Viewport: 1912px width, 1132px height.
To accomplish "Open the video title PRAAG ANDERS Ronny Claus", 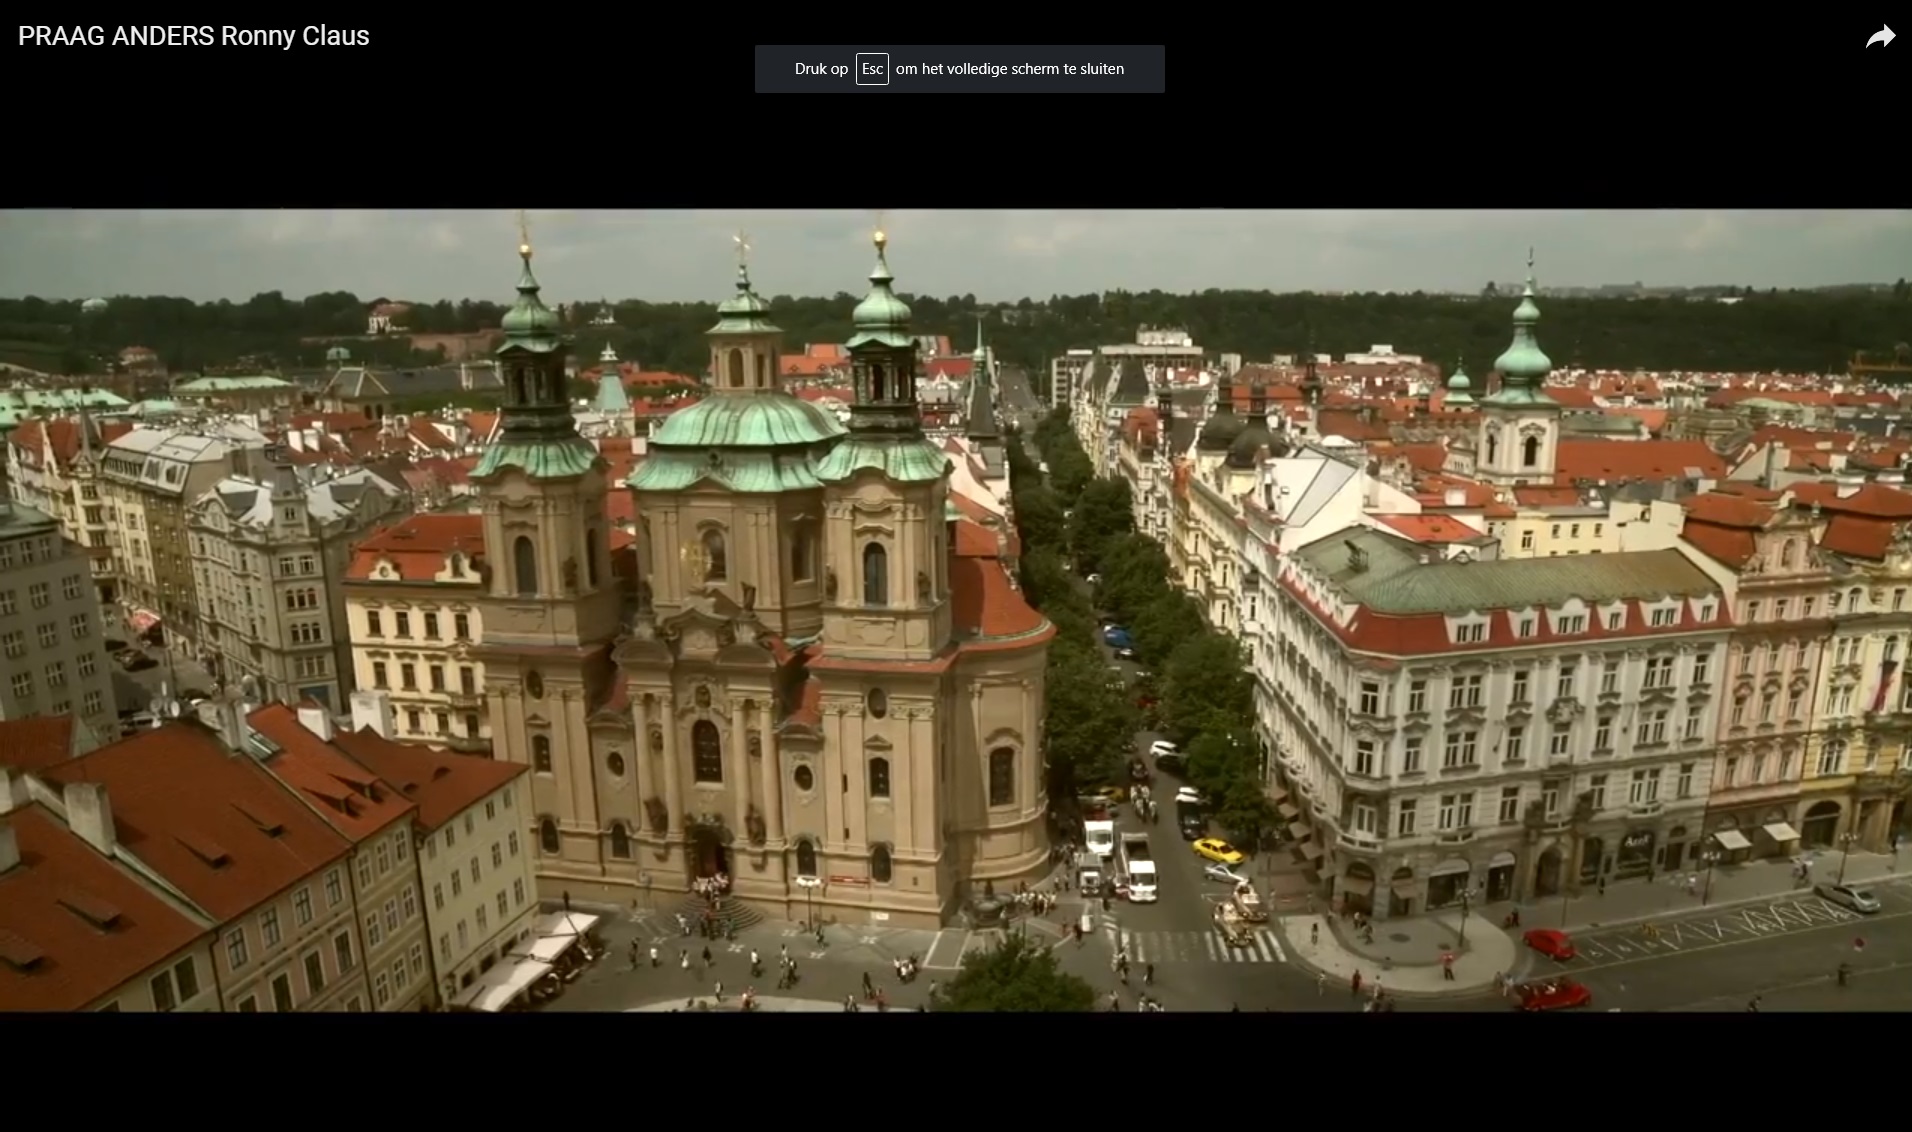I will tap(194, 36).
